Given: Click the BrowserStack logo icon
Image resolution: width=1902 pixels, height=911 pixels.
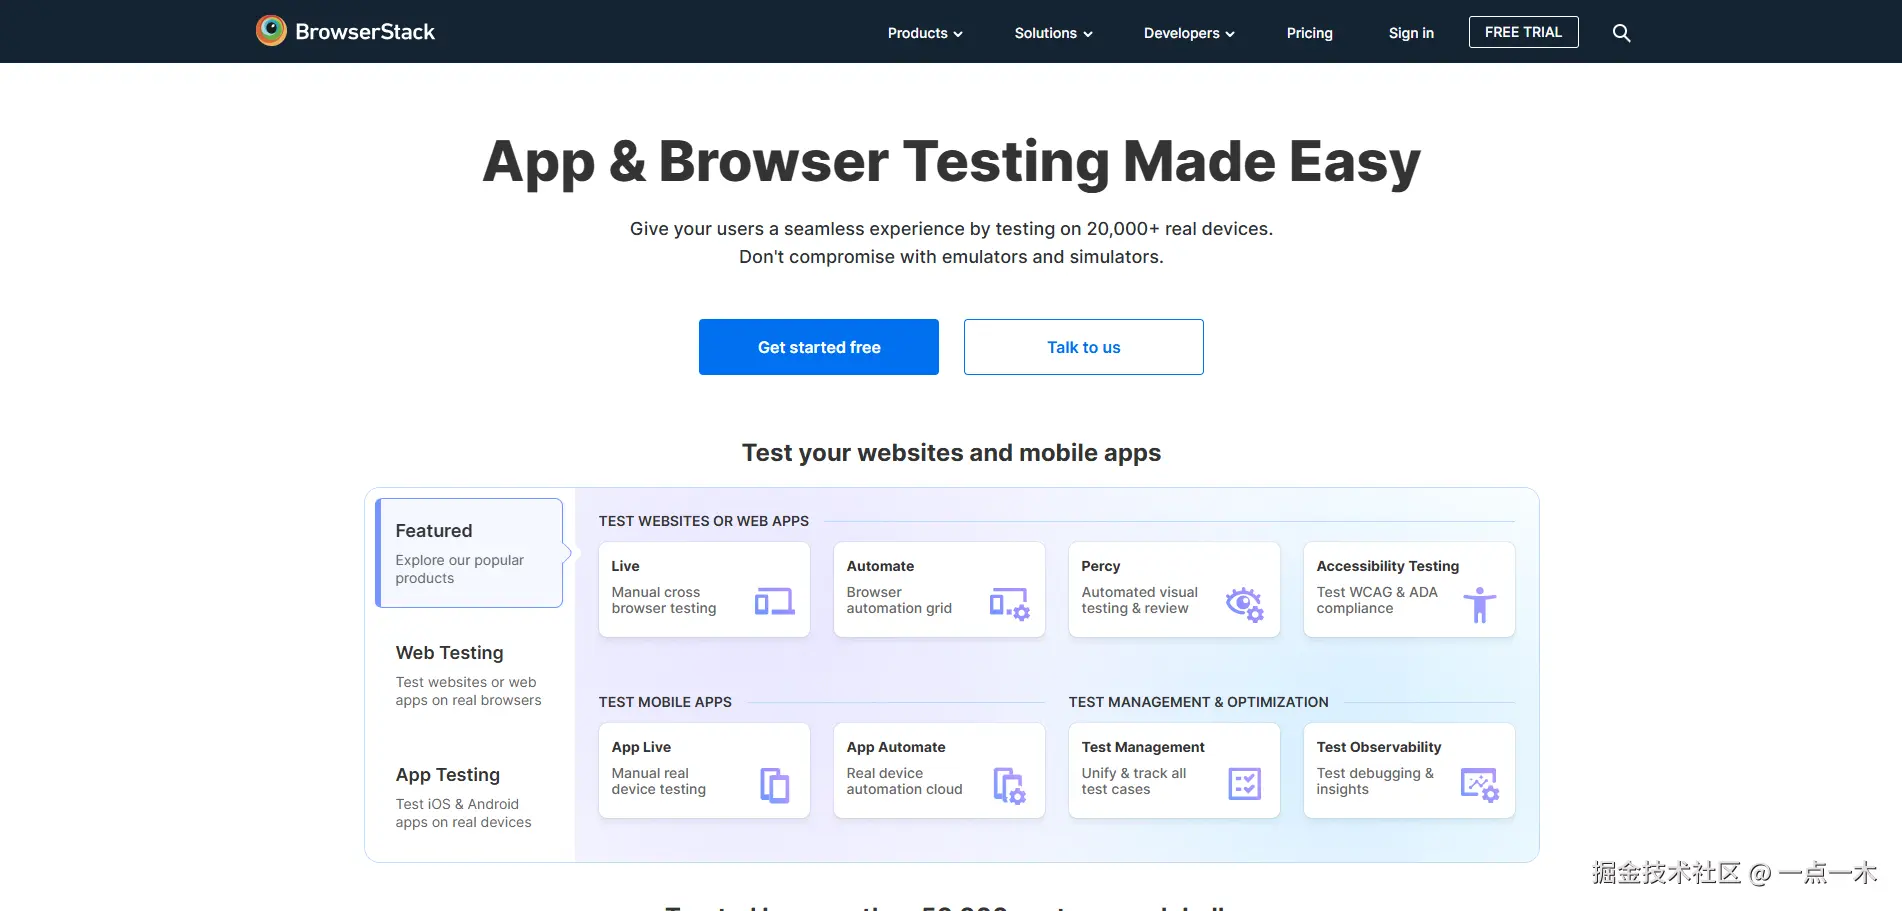Looking at the screenshot, I should (x=271, y=31).
